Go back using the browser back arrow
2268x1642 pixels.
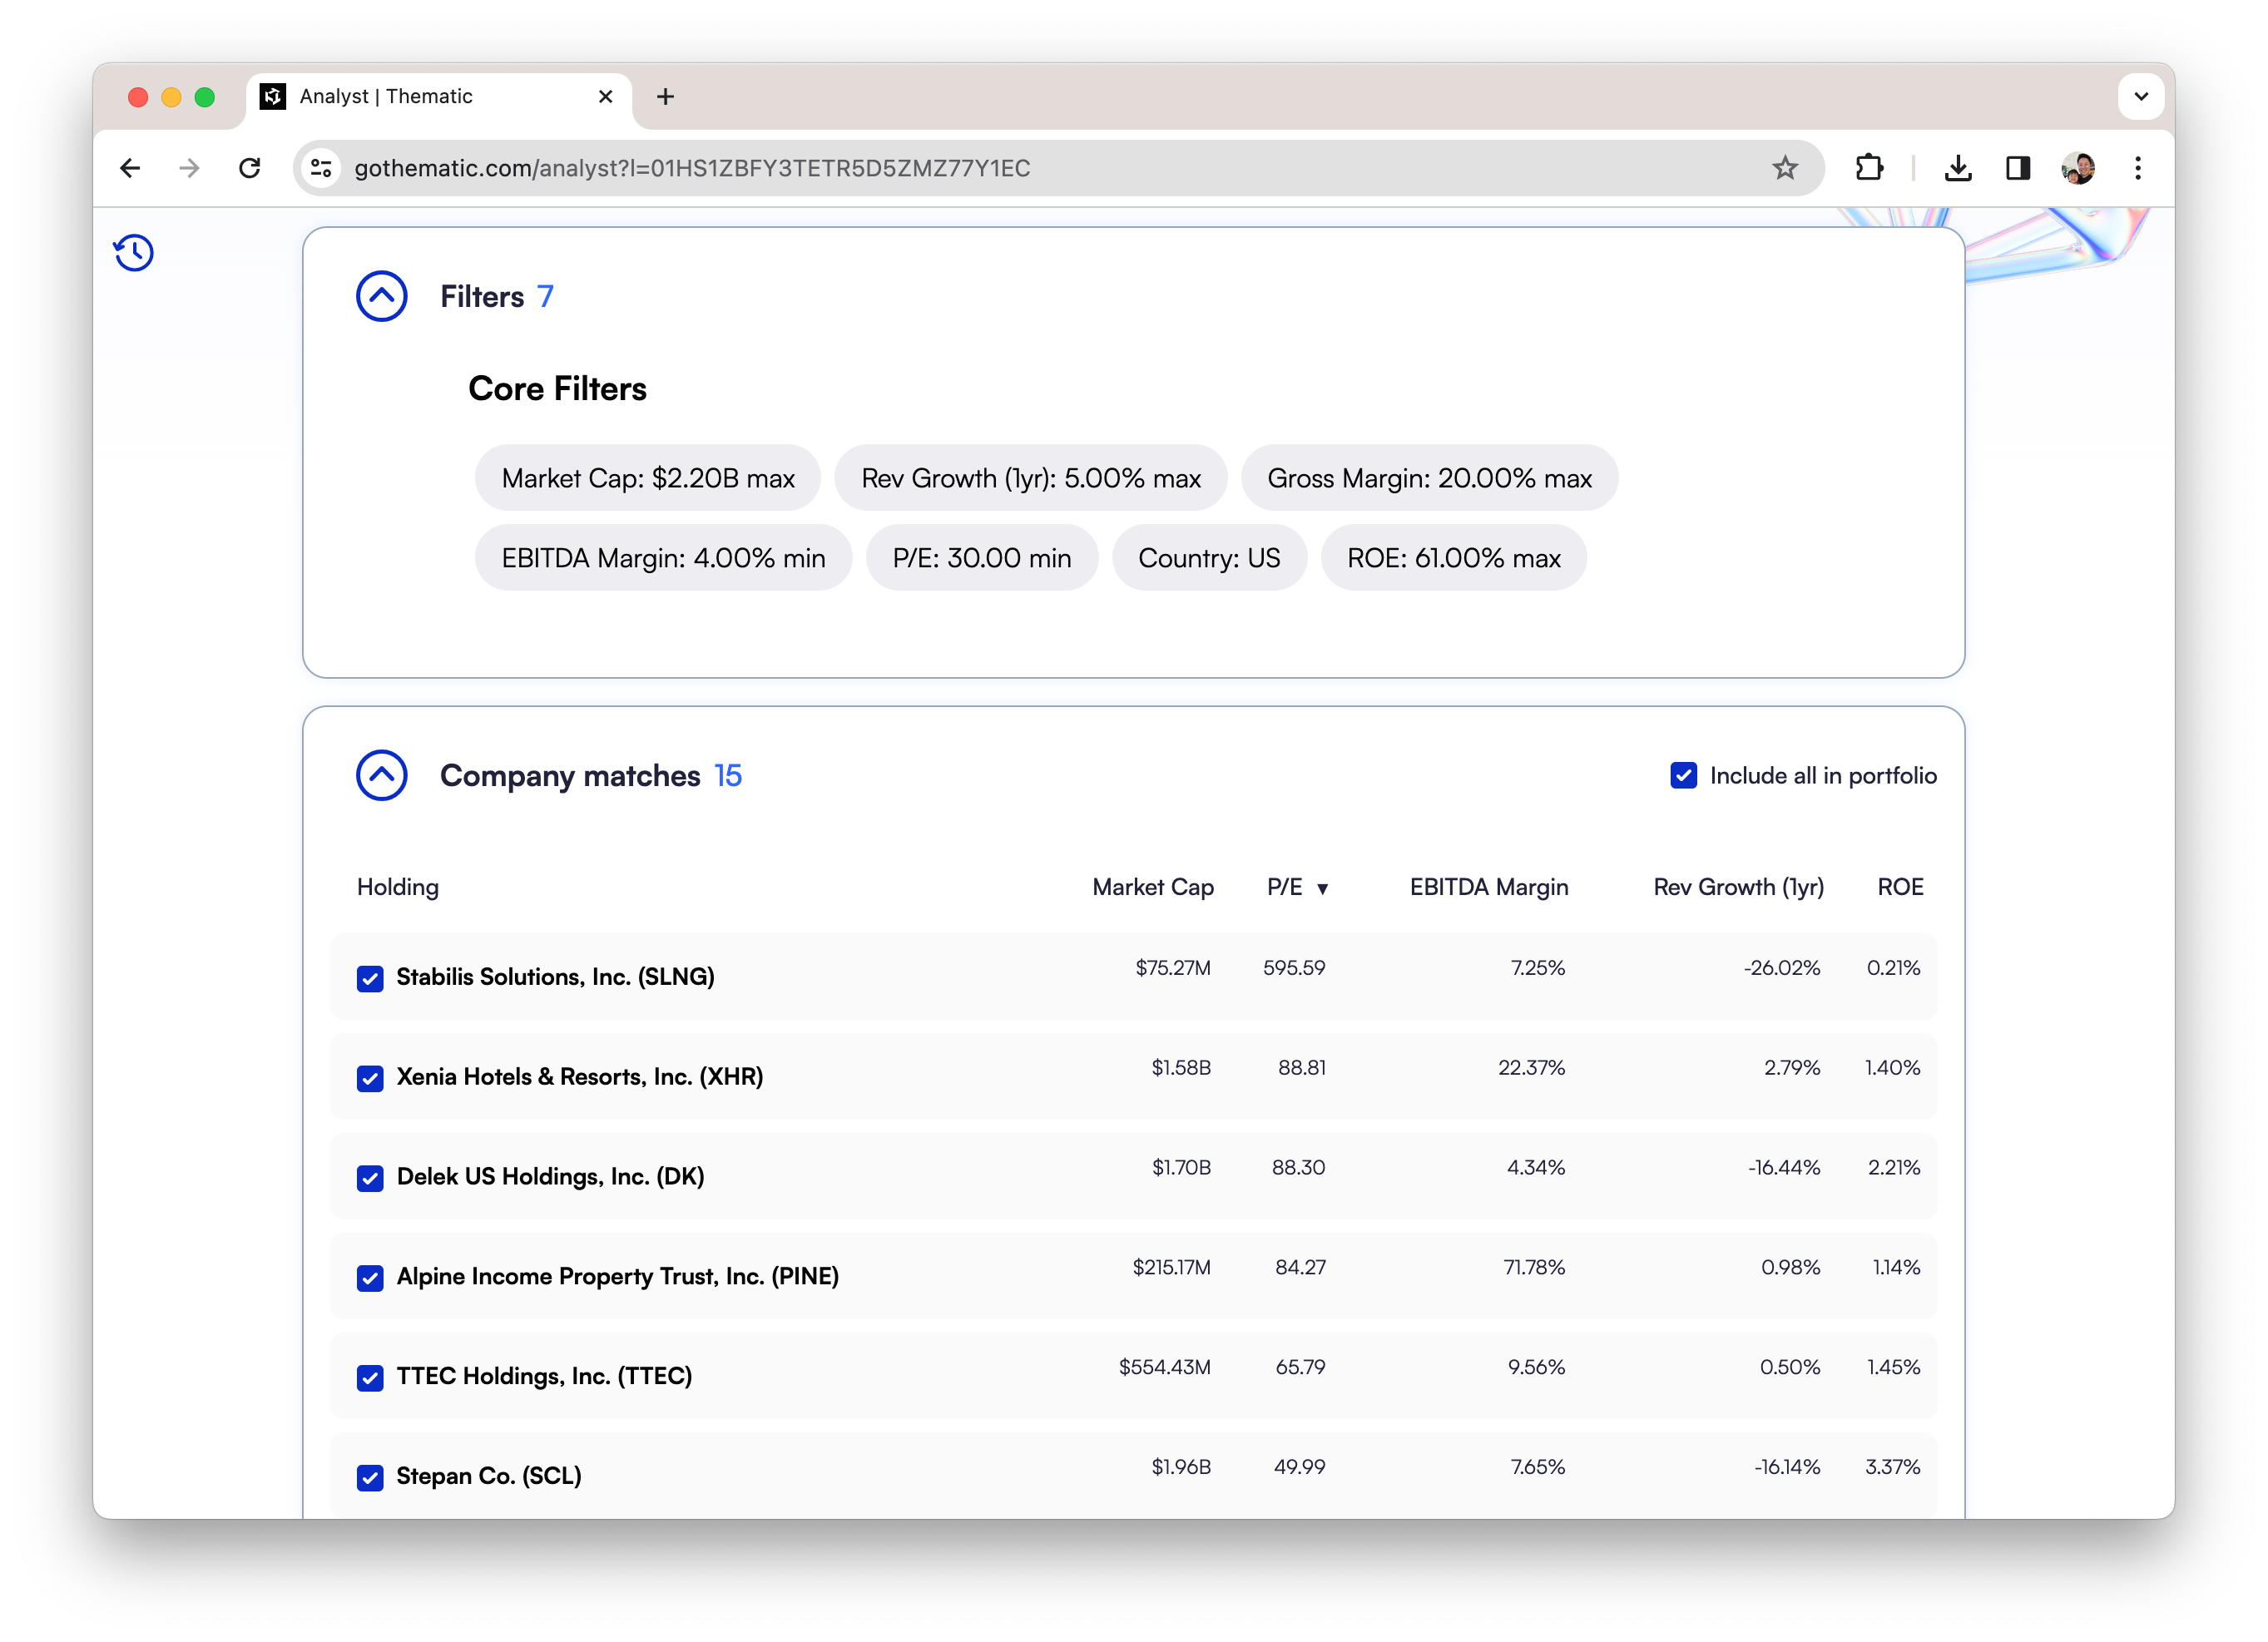tap(130, 168)
